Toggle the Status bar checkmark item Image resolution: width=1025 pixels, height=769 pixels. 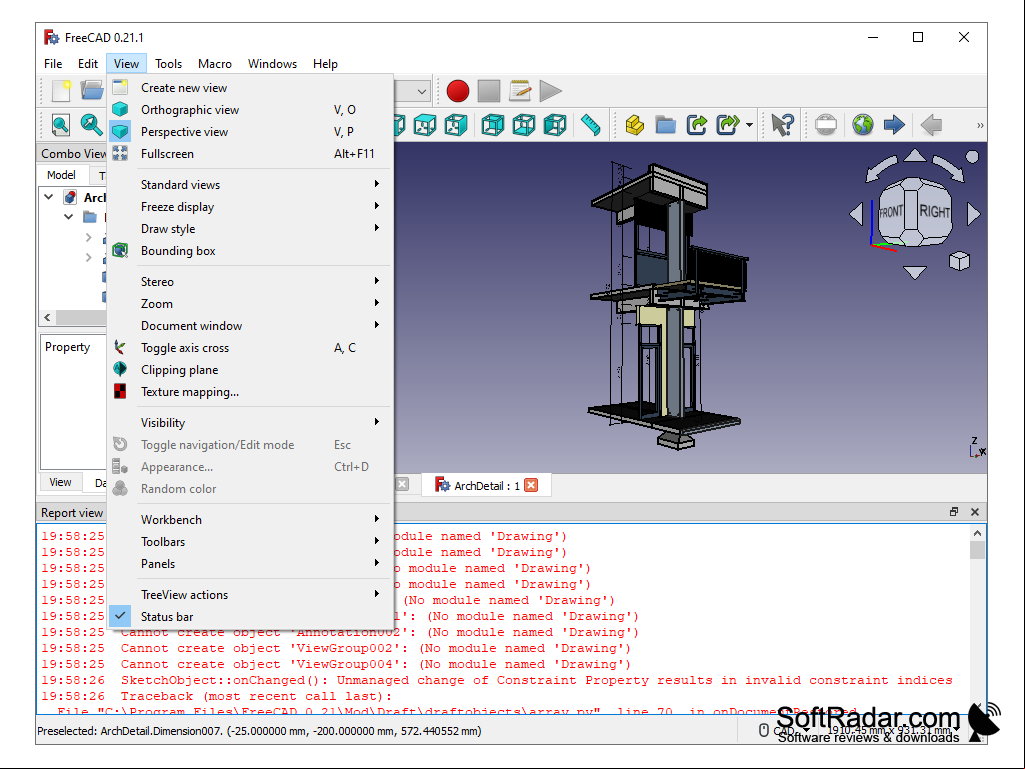(250, 617)
